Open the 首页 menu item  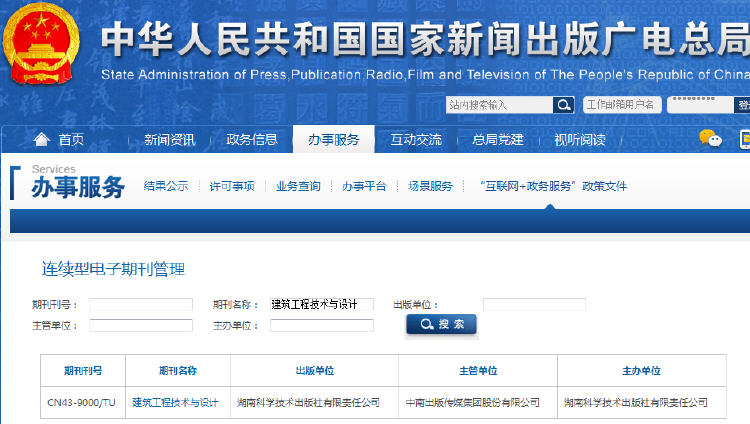tap(71, 140)
